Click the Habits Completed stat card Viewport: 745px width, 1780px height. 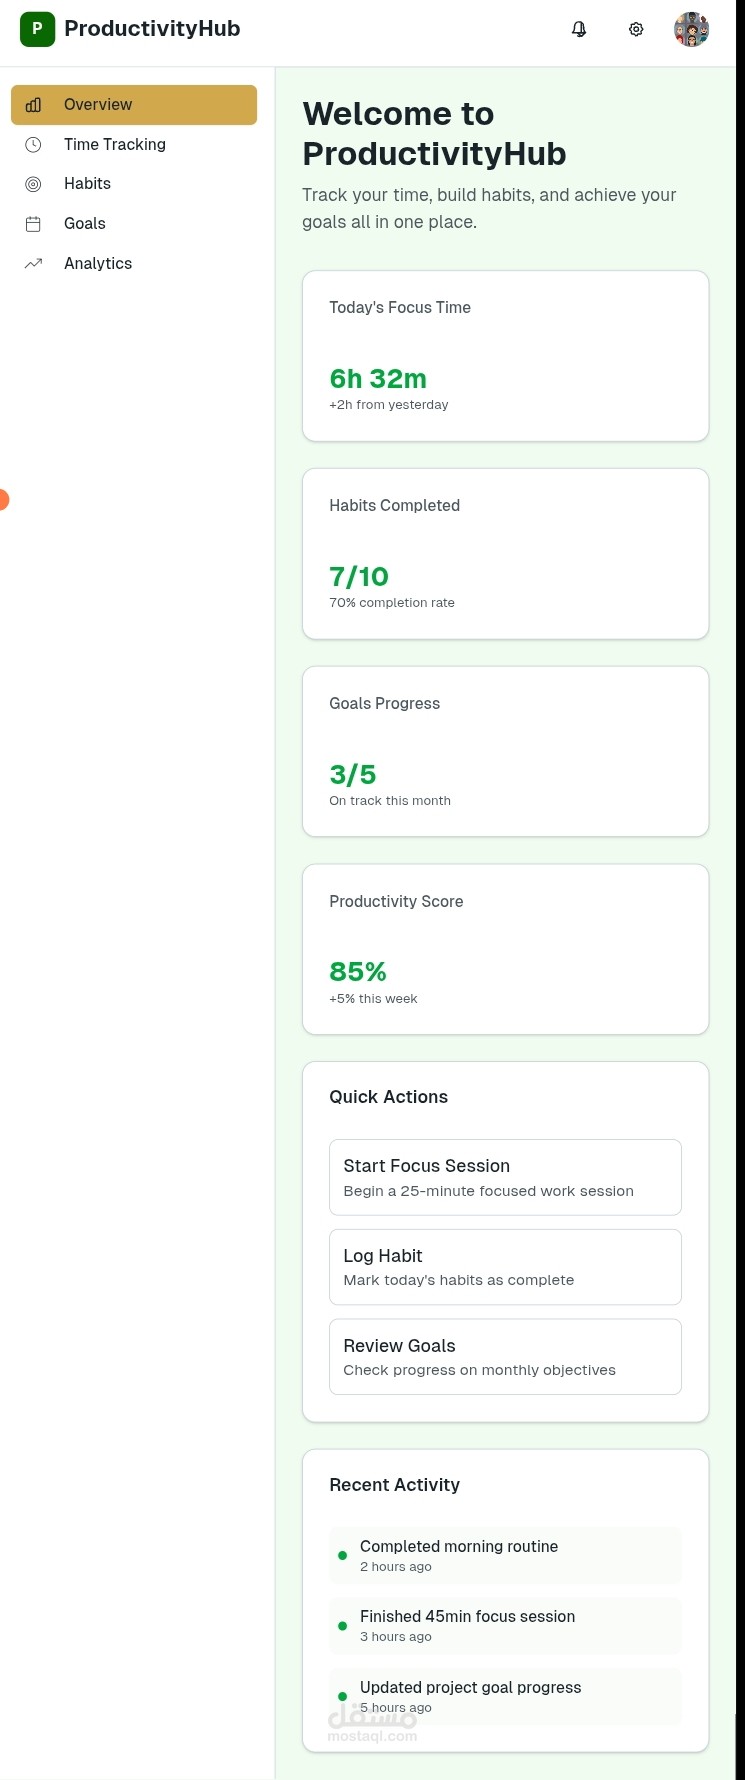pyautogui.click(x=505, y=554)
